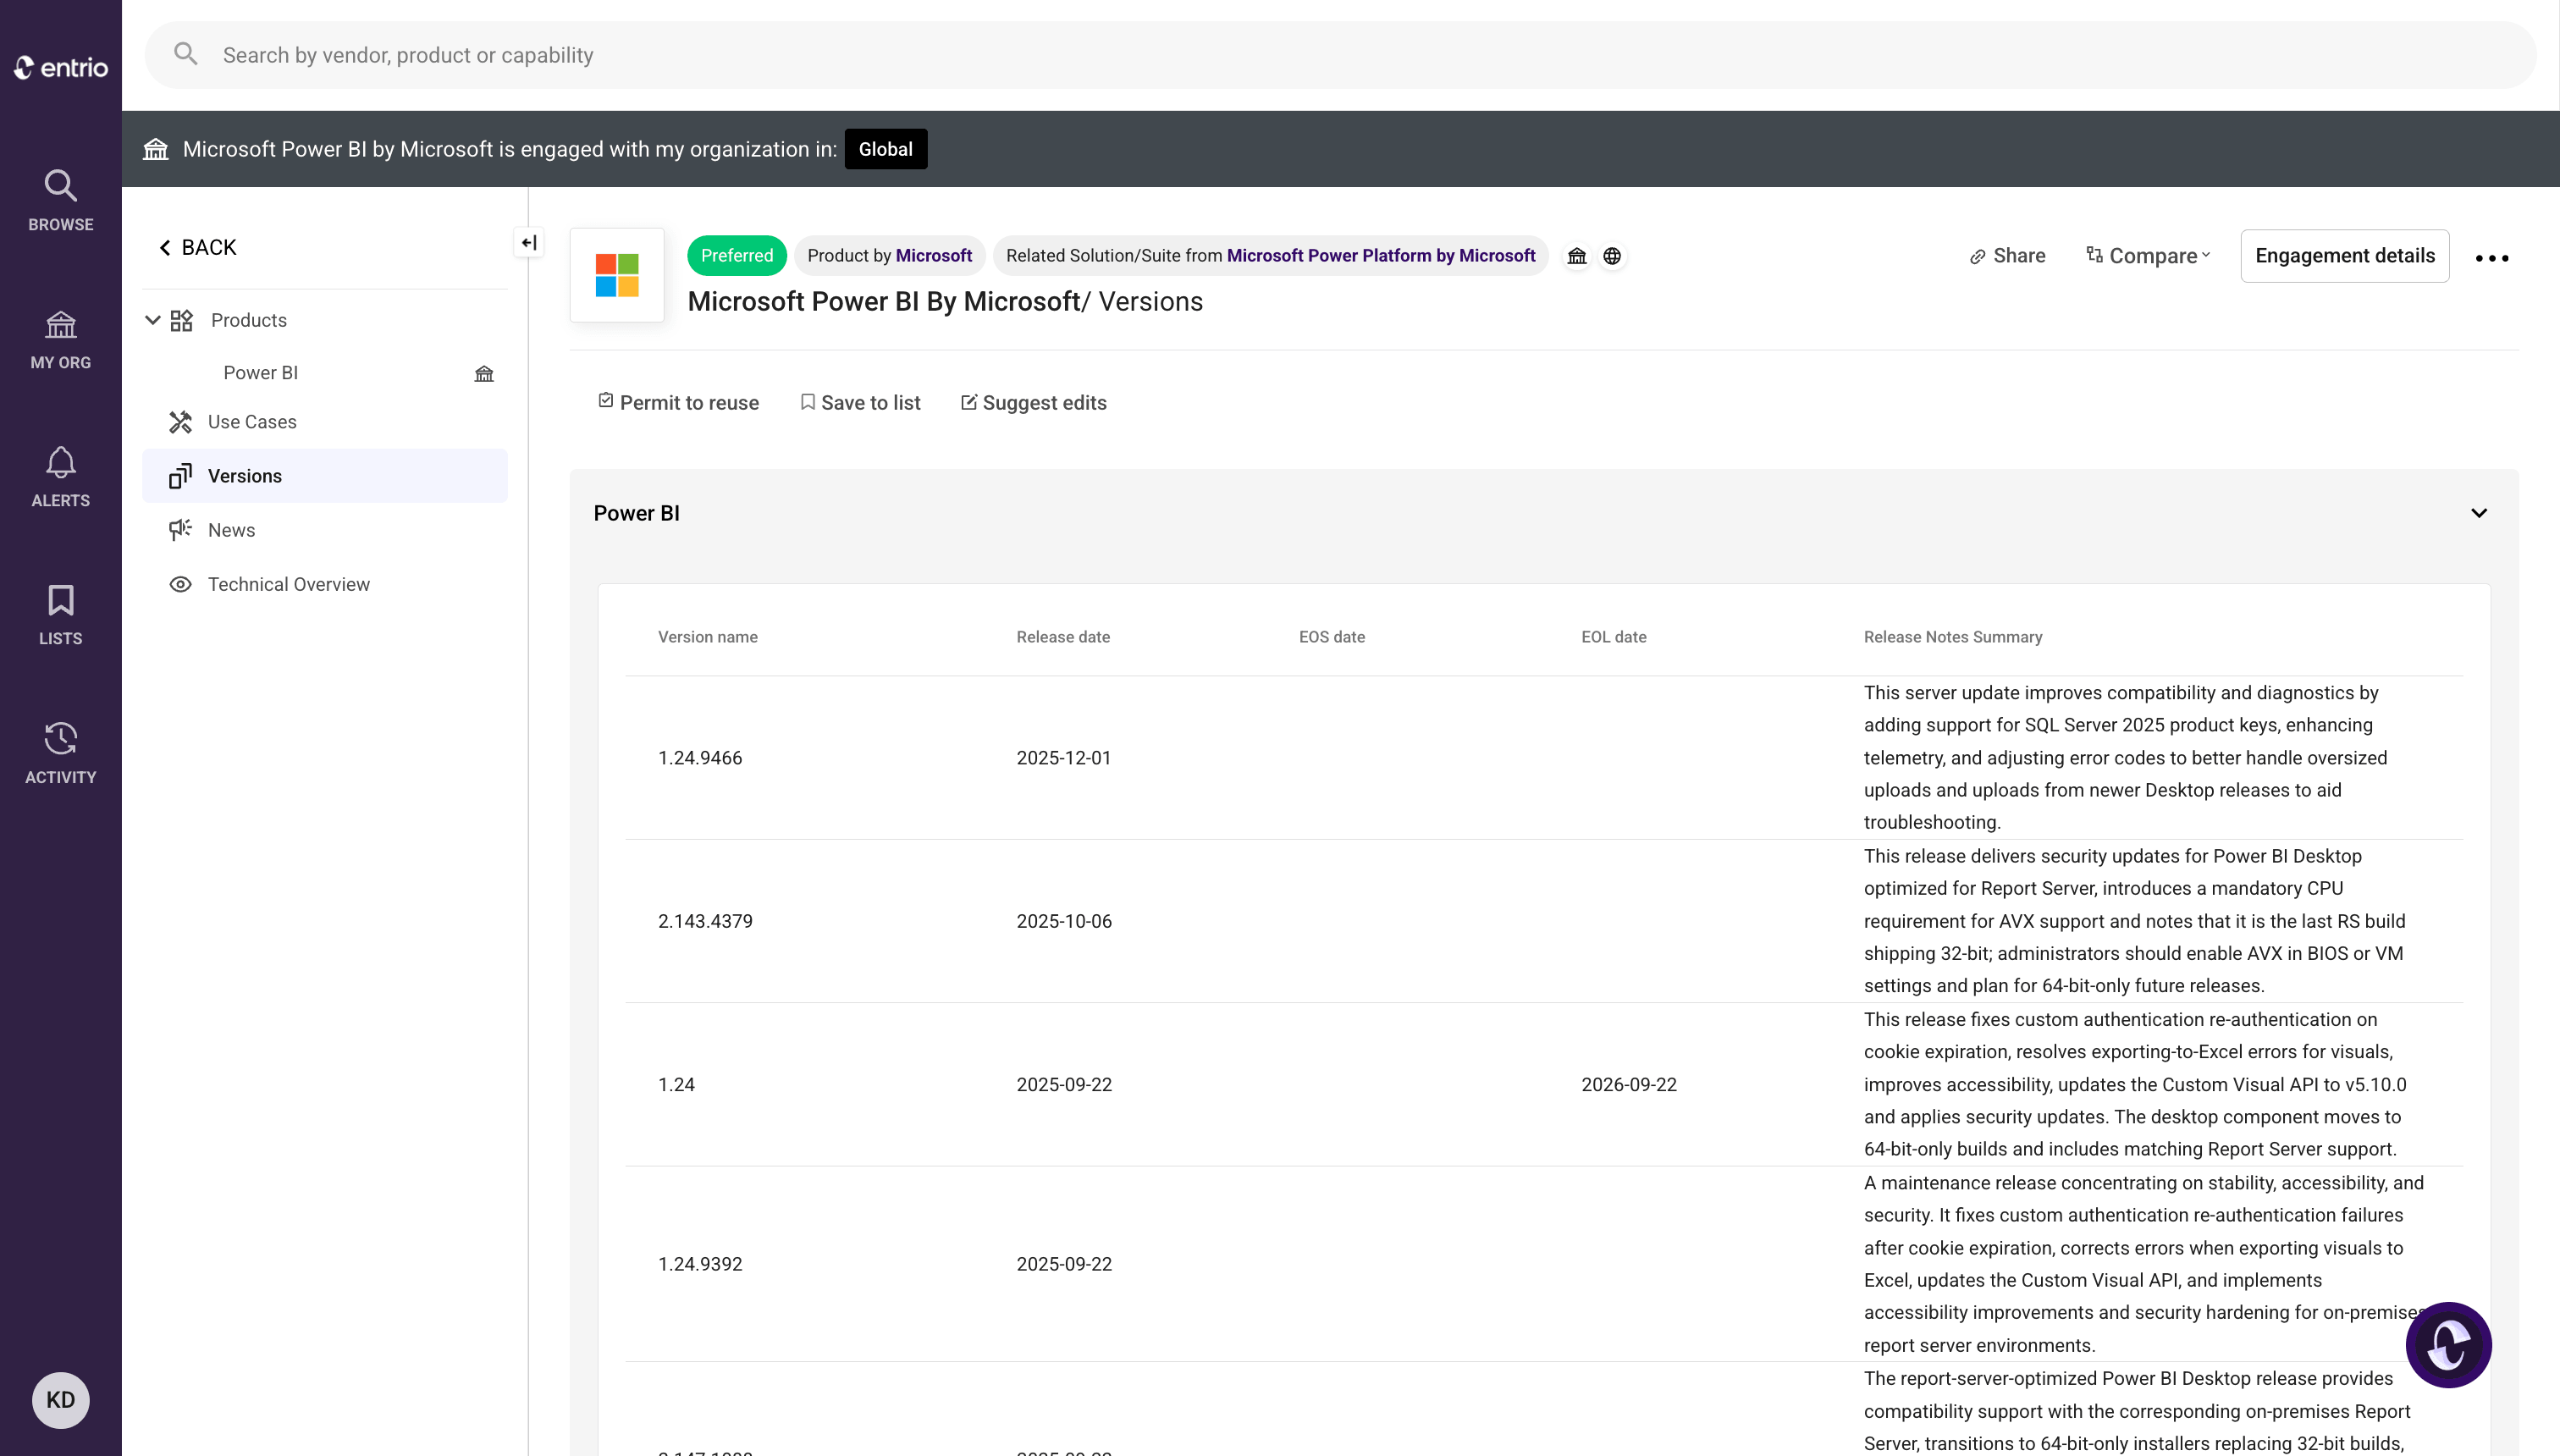
Task: Select version name 1.24 cell
Action: click(676, 1084)
